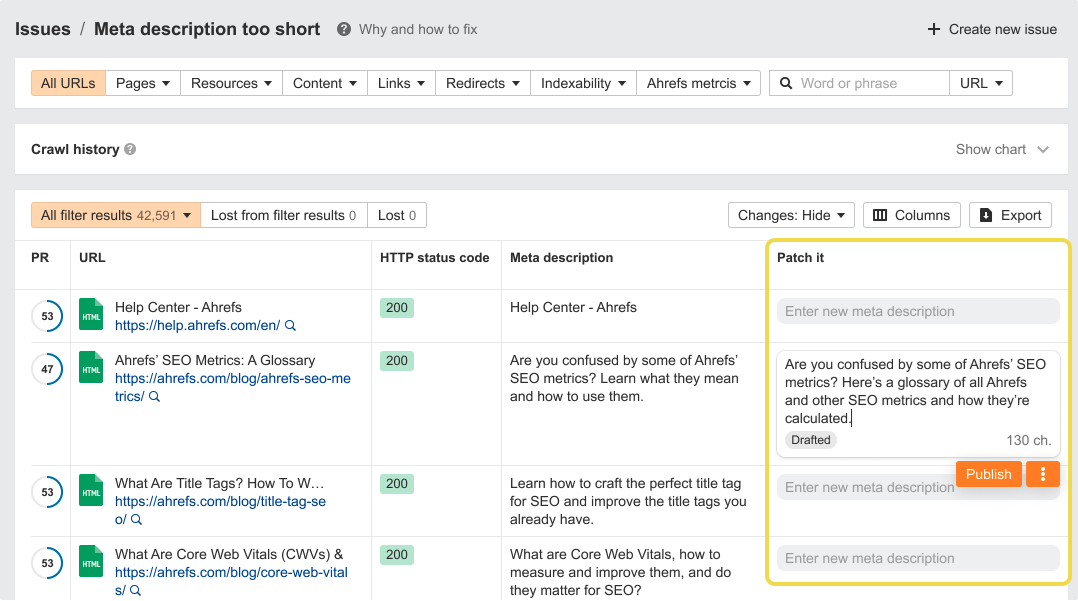
Task: Click 'Help Center - Ahrefs' meta description cell
Action: 573,307
